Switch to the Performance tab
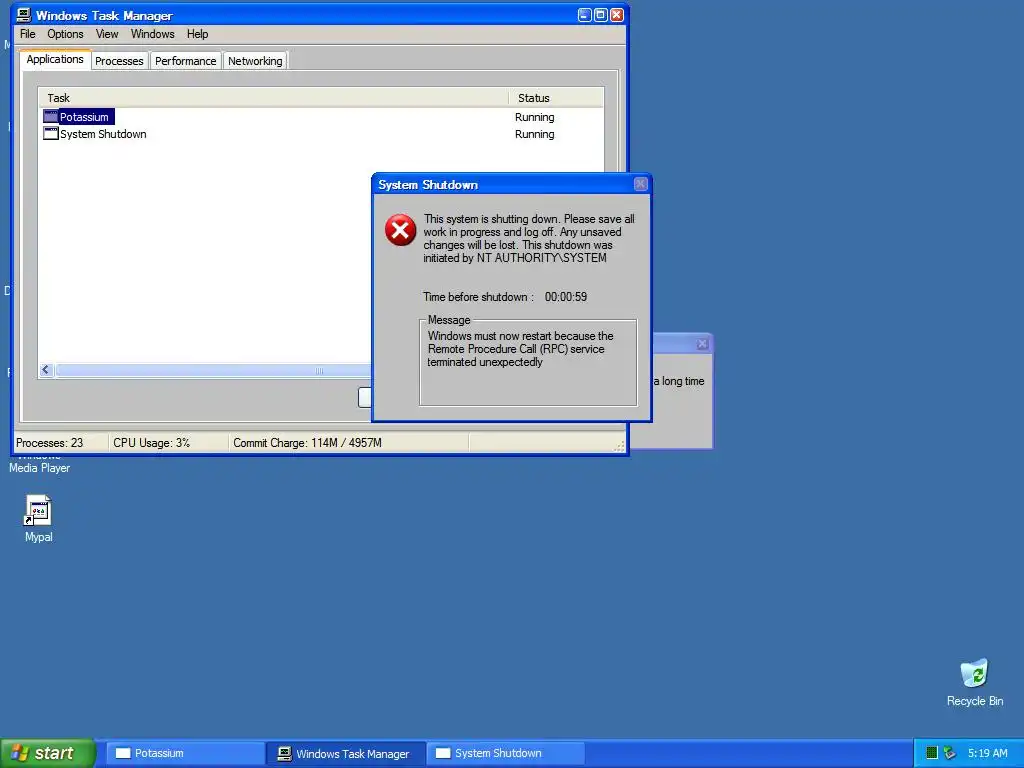This screenshot has height=768, width=1024. click(185, 61)
